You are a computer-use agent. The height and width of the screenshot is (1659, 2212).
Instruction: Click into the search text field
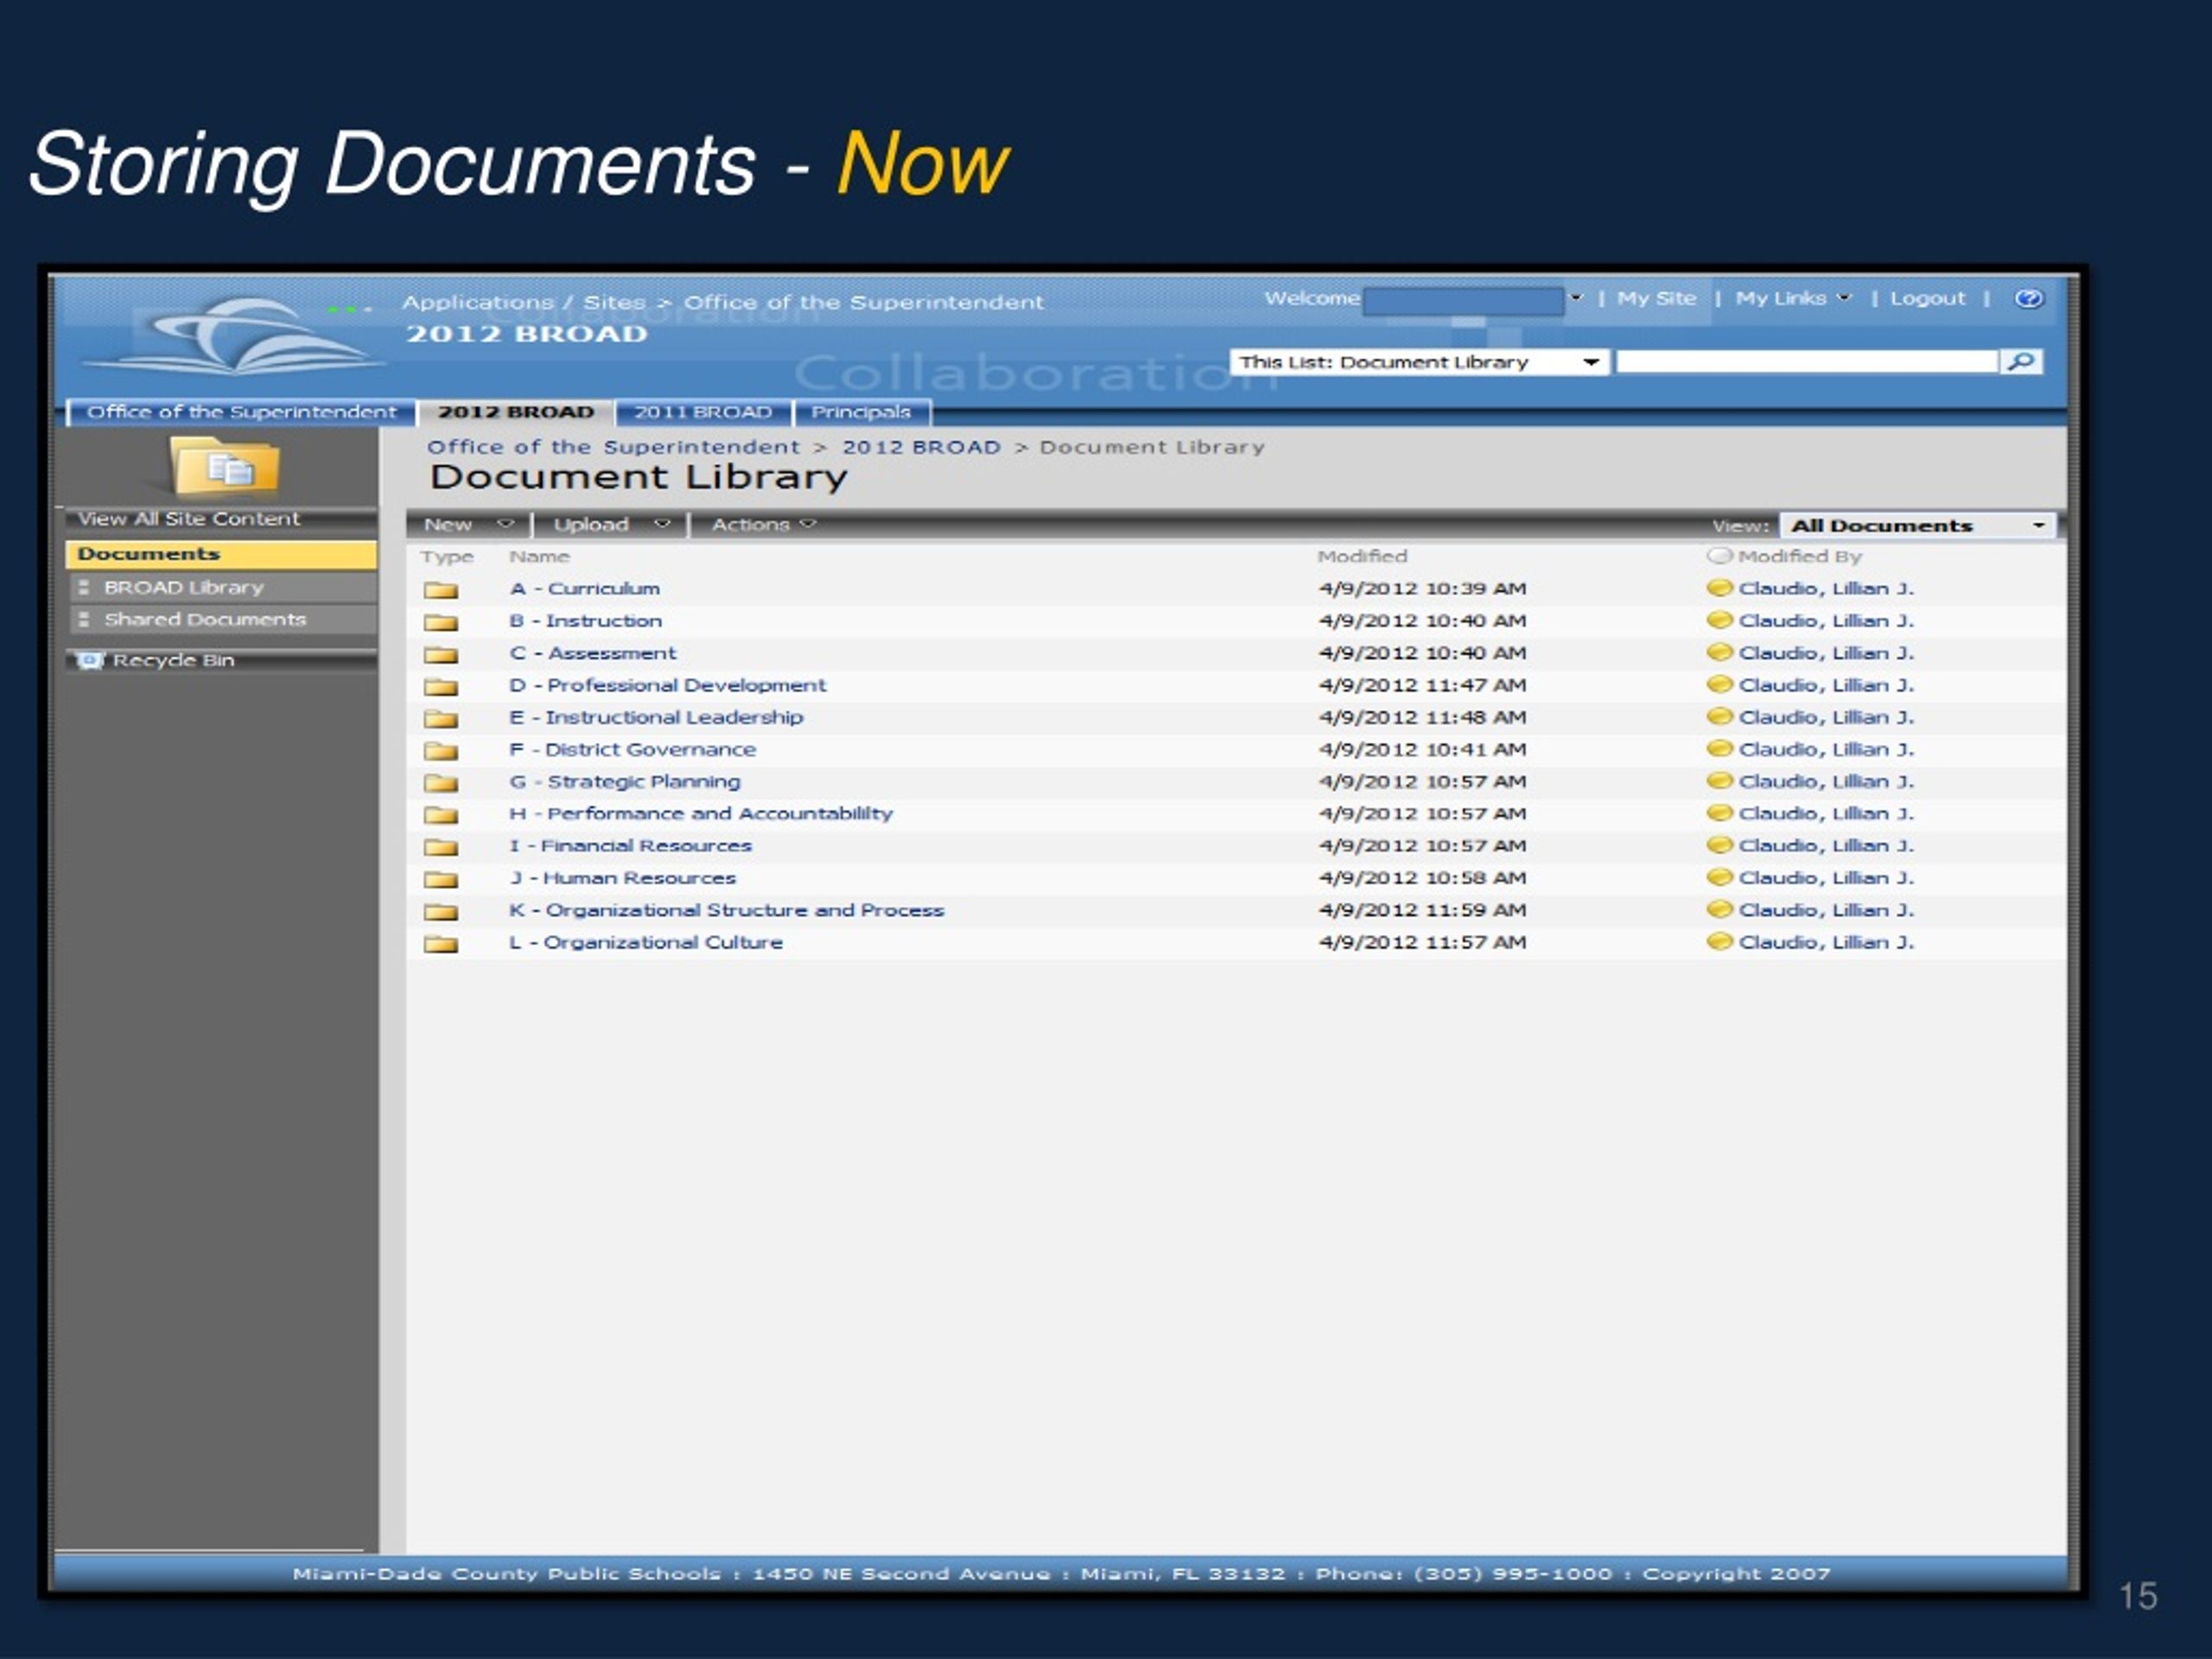tap(1806, 362)
